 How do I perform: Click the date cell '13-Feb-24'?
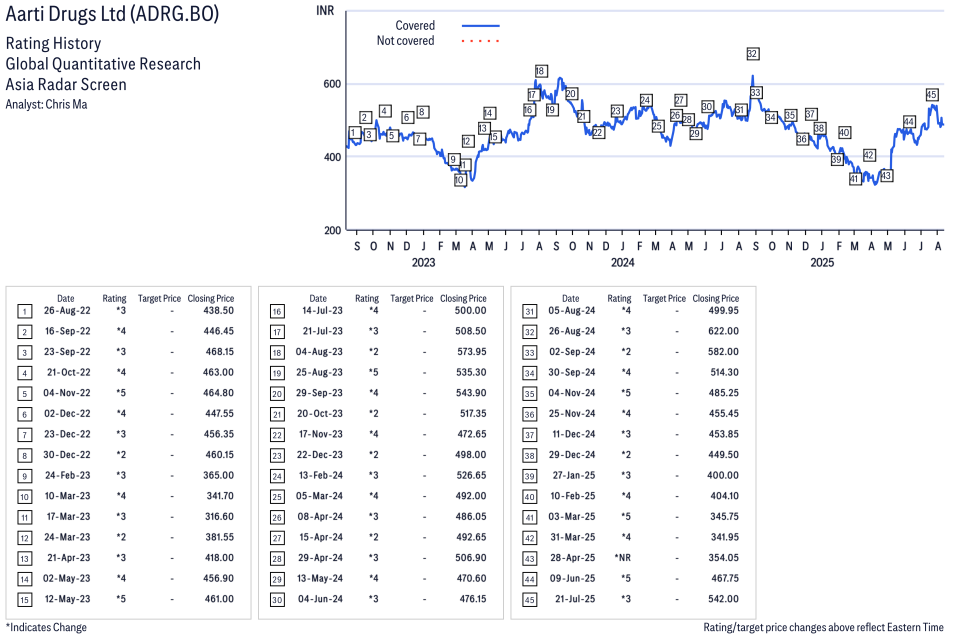click(320, 475)
